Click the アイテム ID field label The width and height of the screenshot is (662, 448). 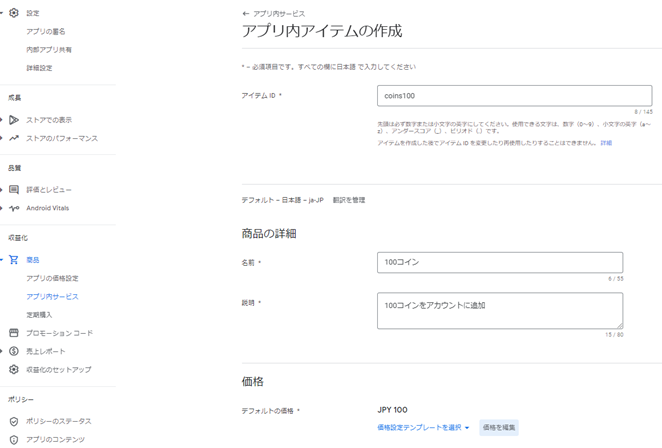[261, 96]
